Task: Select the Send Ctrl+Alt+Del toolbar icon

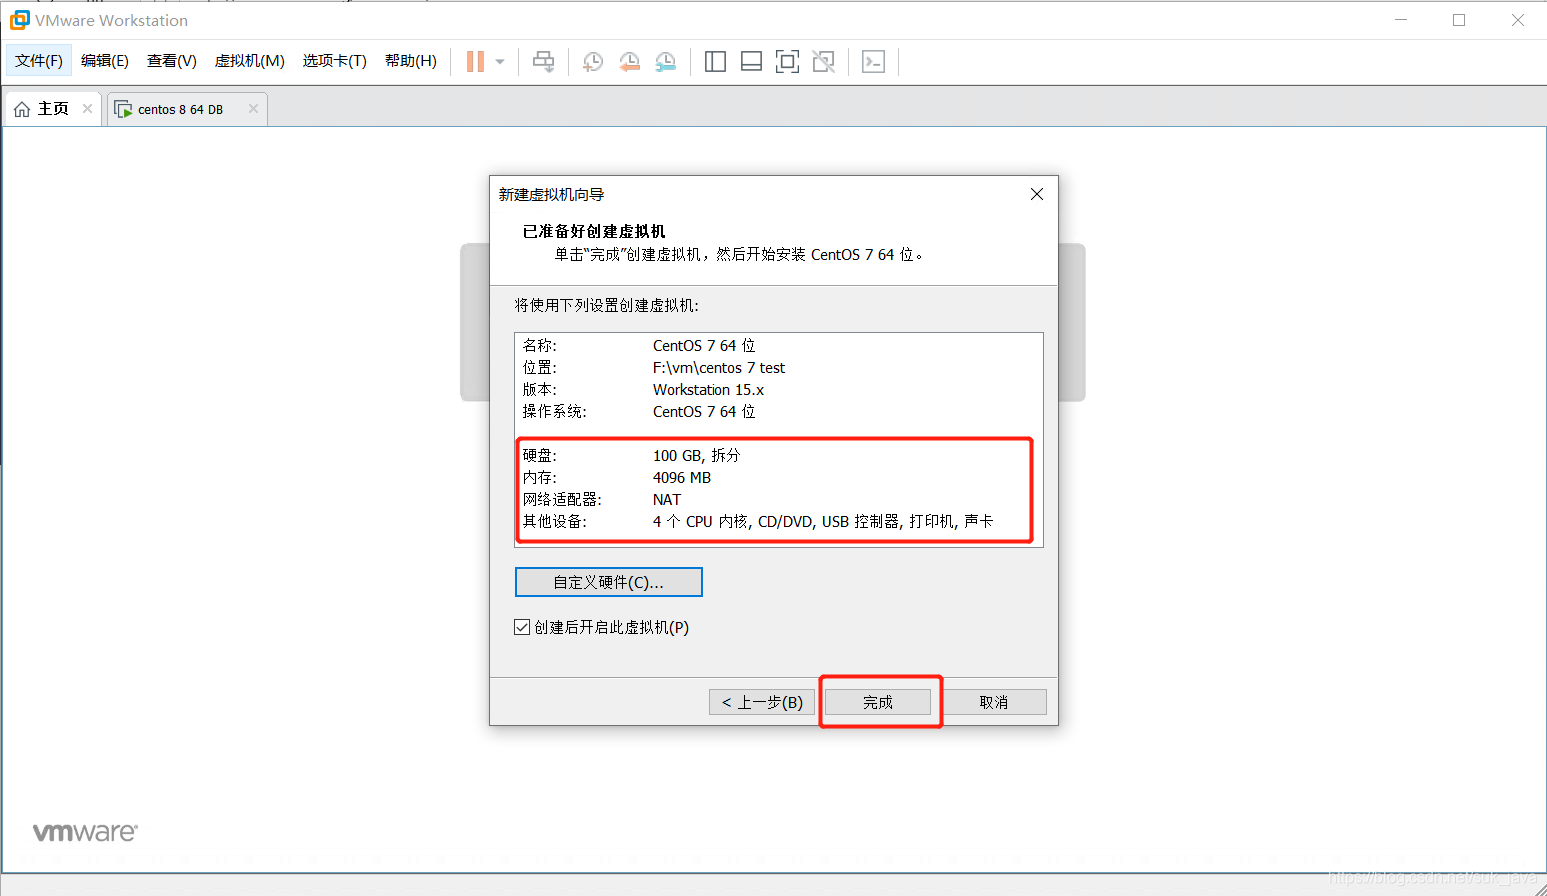Action: [x=543, y=61]
